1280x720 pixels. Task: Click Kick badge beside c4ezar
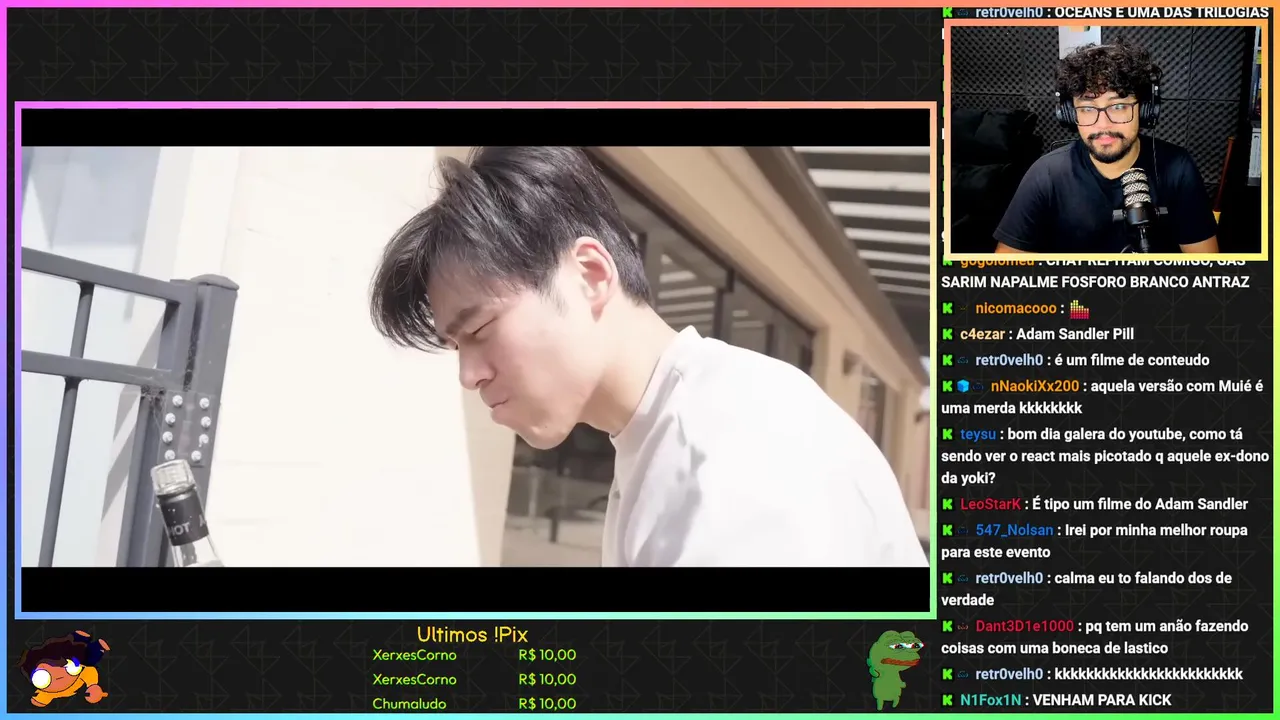coord(947,334)
